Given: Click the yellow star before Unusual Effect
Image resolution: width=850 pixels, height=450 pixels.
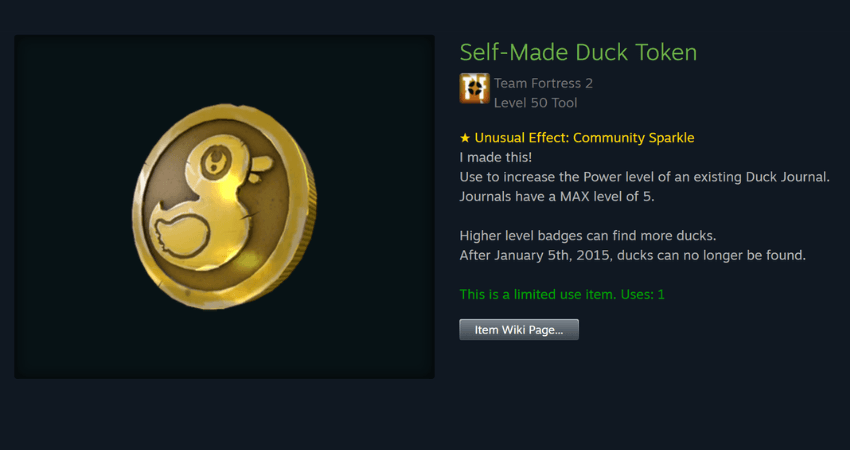Looking at the screenshot, I should point(465,138).
